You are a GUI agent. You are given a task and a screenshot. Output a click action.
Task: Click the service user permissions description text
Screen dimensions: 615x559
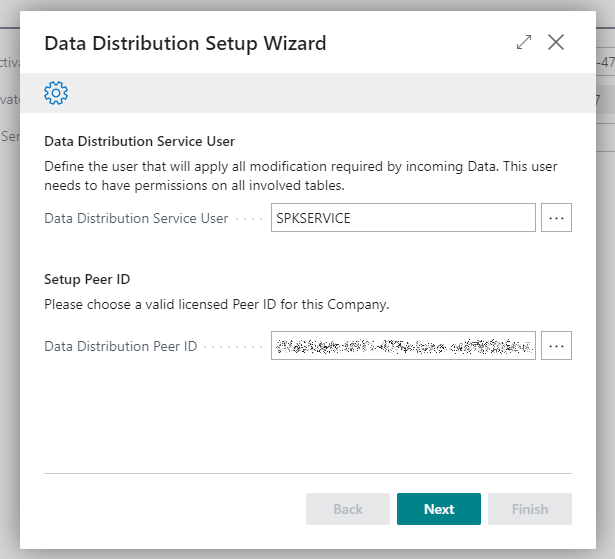(300, 175)
